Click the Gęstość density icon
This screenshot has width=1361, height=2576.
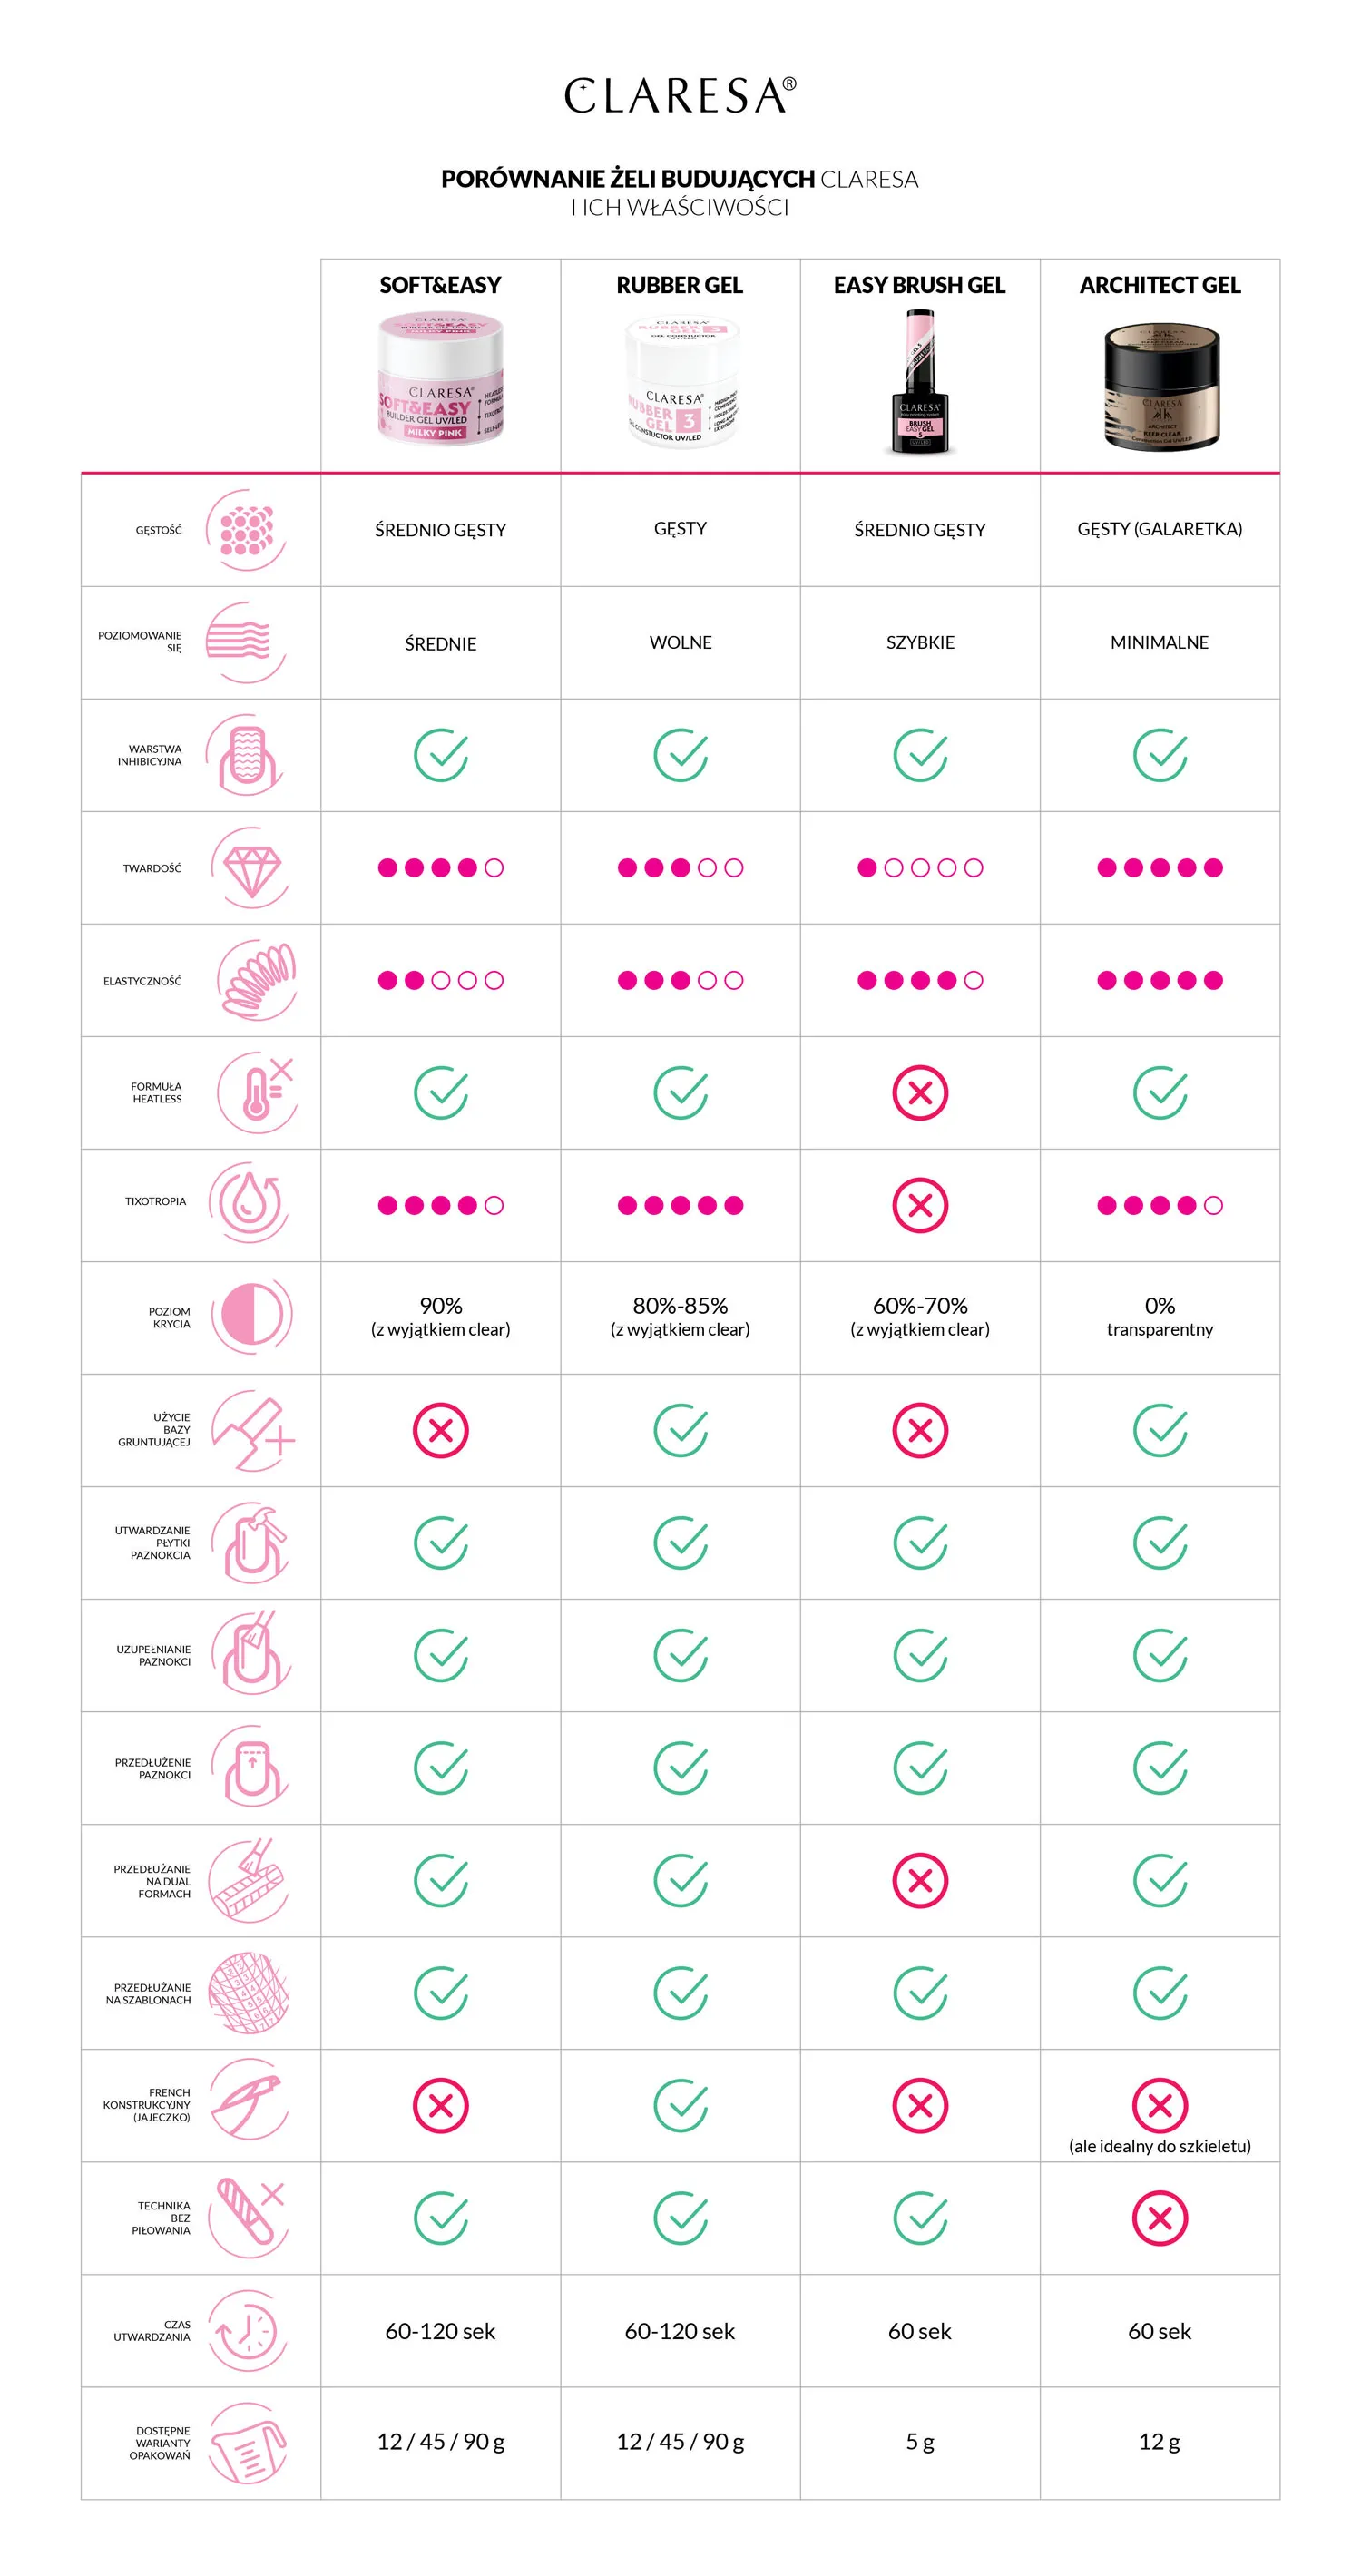pyautogui.click(x=246, y=530)
